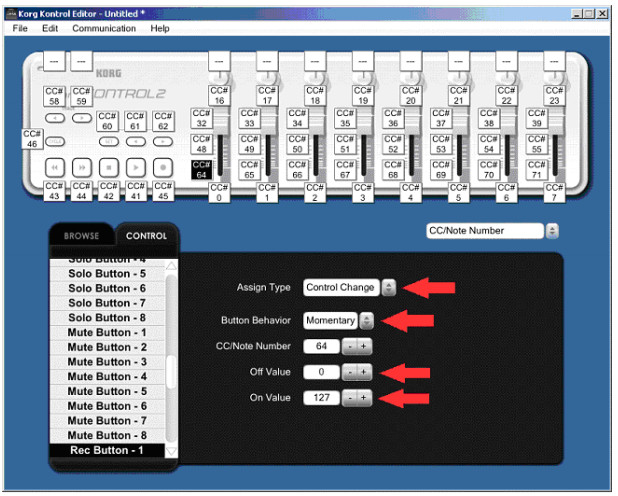This screenshot has height=496, width=618.
Task: Click the play transport button icon
Action: click(x=136, y=167)
